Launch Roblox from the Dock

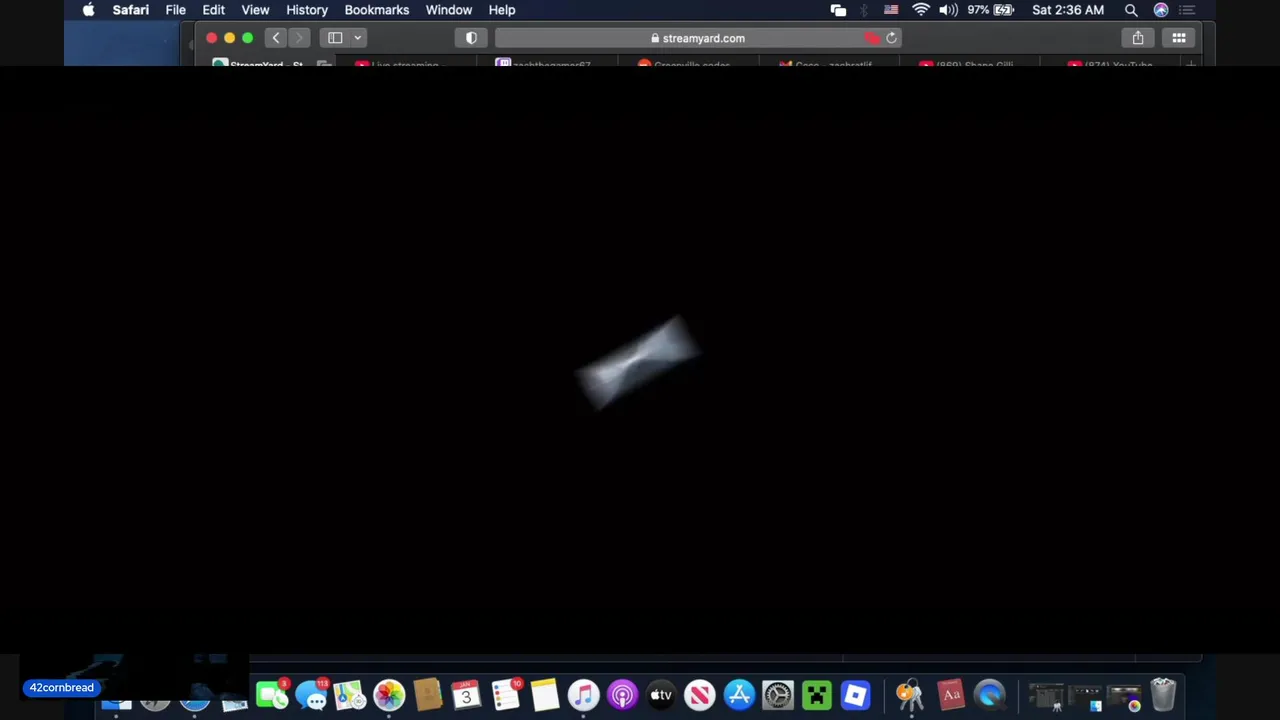click(856, 695)
